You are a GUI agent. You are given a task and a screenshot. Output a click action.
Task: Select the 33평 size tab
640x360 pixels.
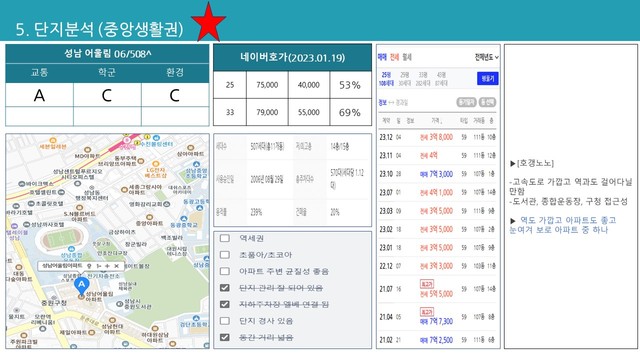[x=423, y=79]
